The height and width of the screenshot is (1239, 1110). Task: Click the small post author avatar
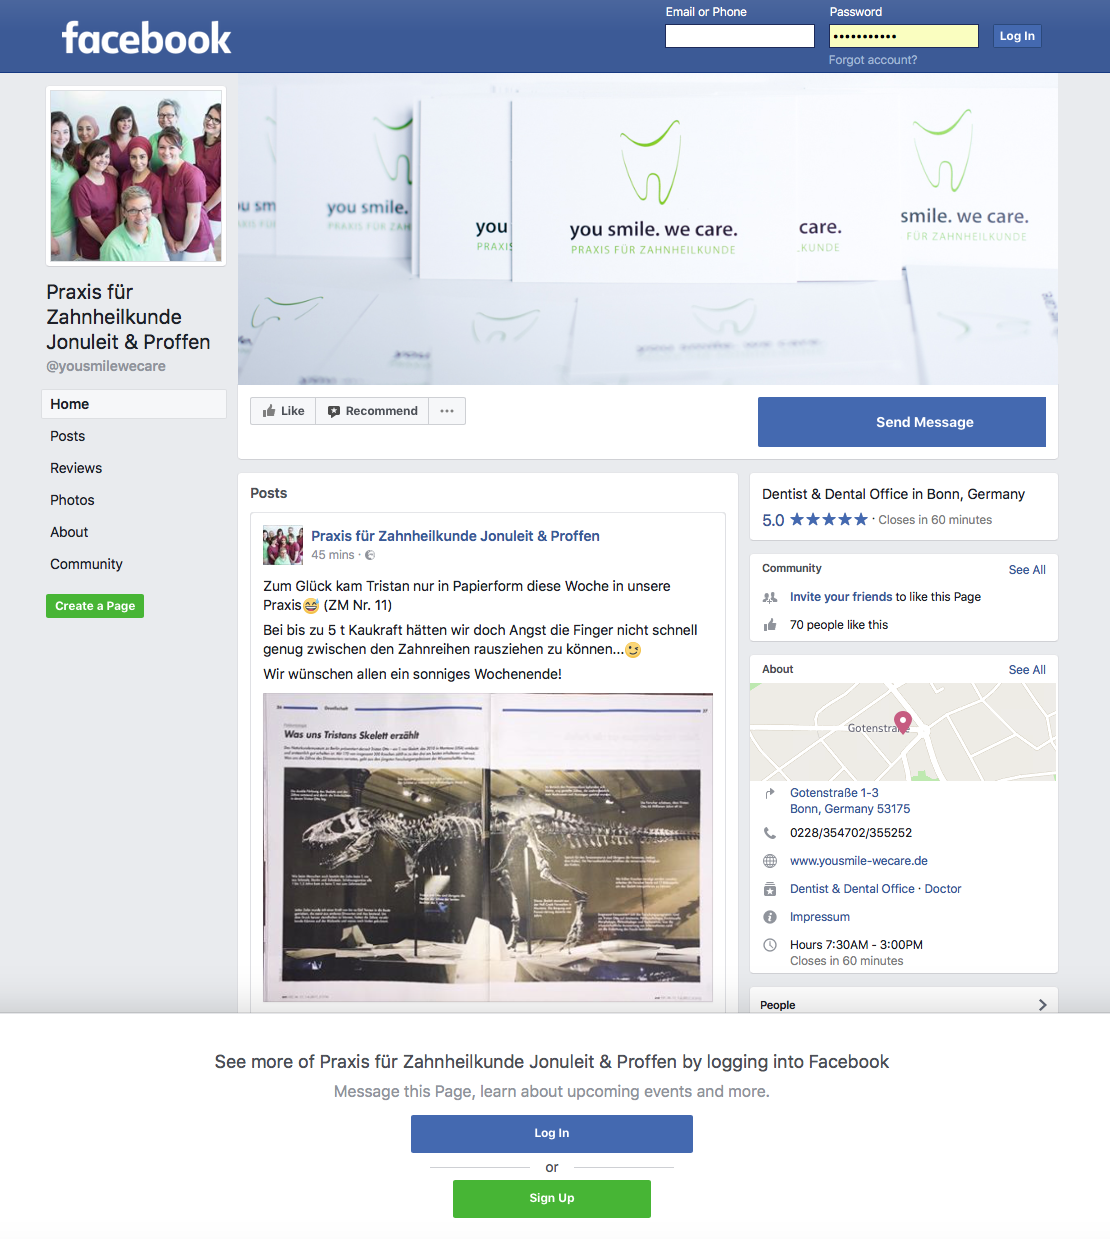pyautogui.click(x=283, y=545)
